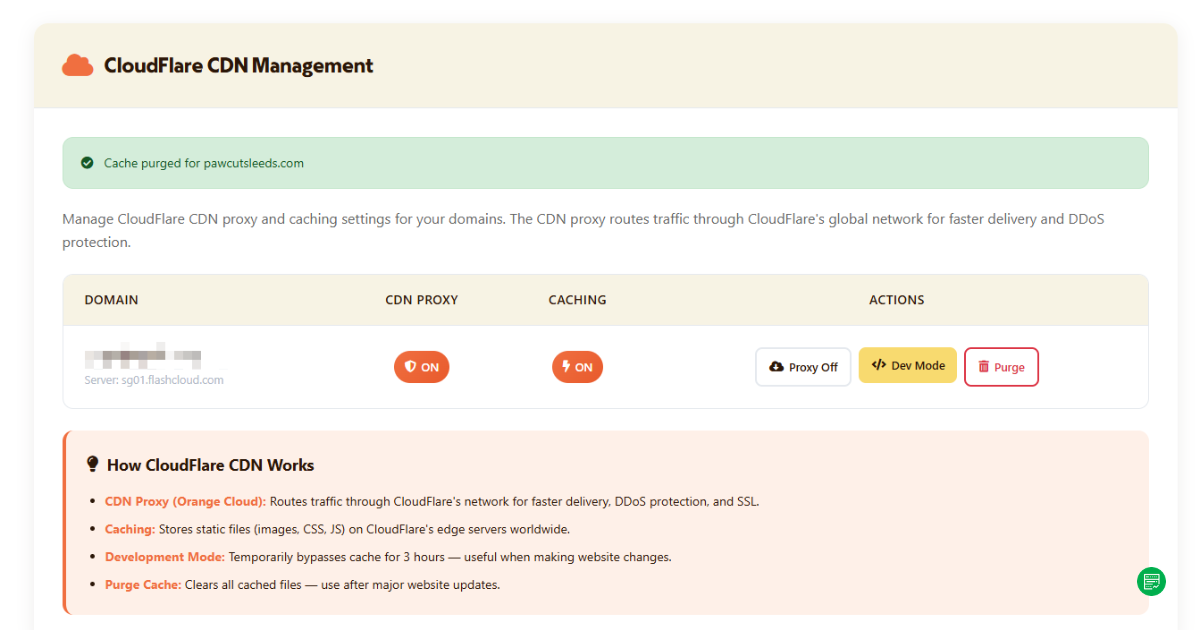Click the "How CloudFlare CDN Works" heading
This screenshot has height=630, width=1200.
[x=211, y=465]
